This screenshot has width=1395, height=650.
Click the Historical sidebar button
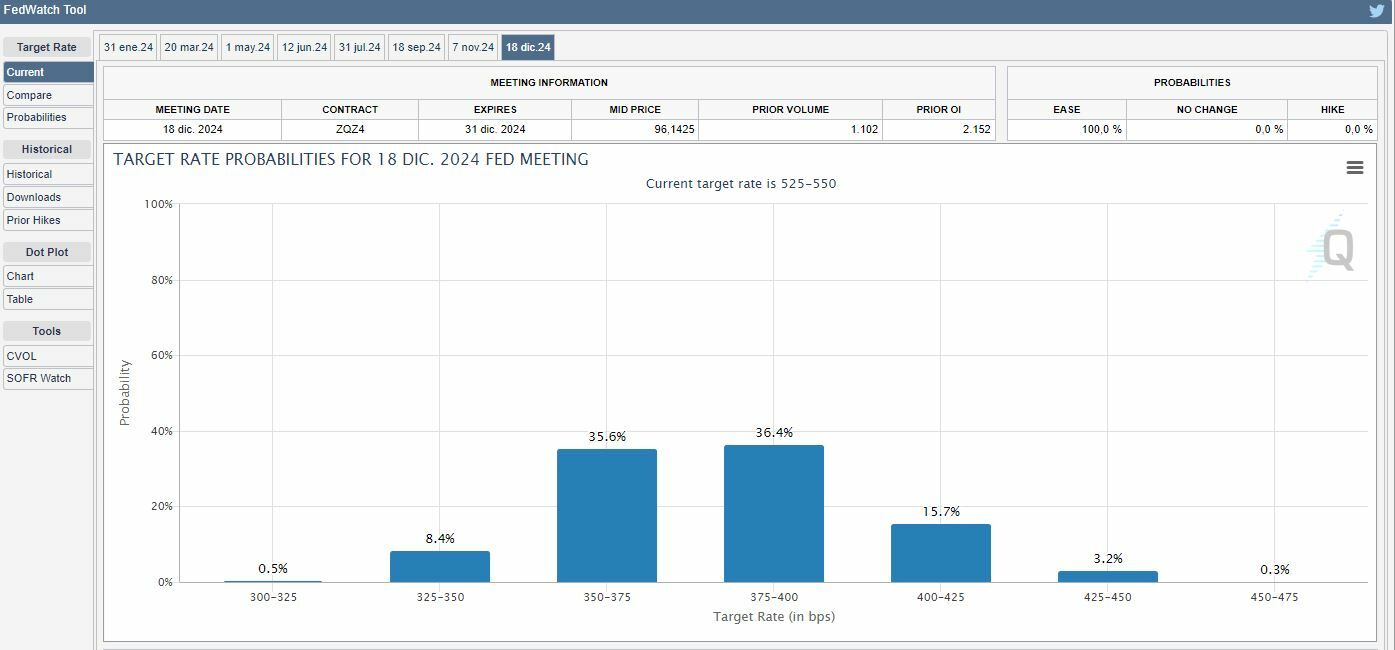point(48,174)
